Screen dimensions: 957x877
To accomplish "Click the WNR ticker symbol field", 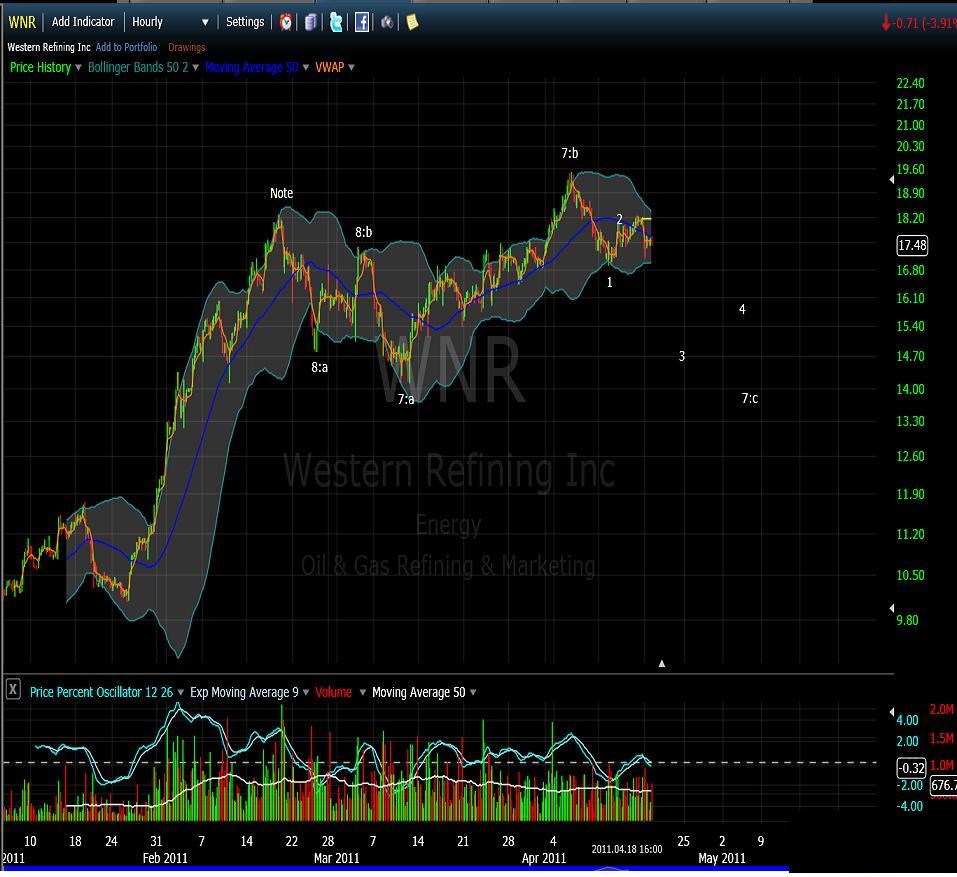I will 22,22.
